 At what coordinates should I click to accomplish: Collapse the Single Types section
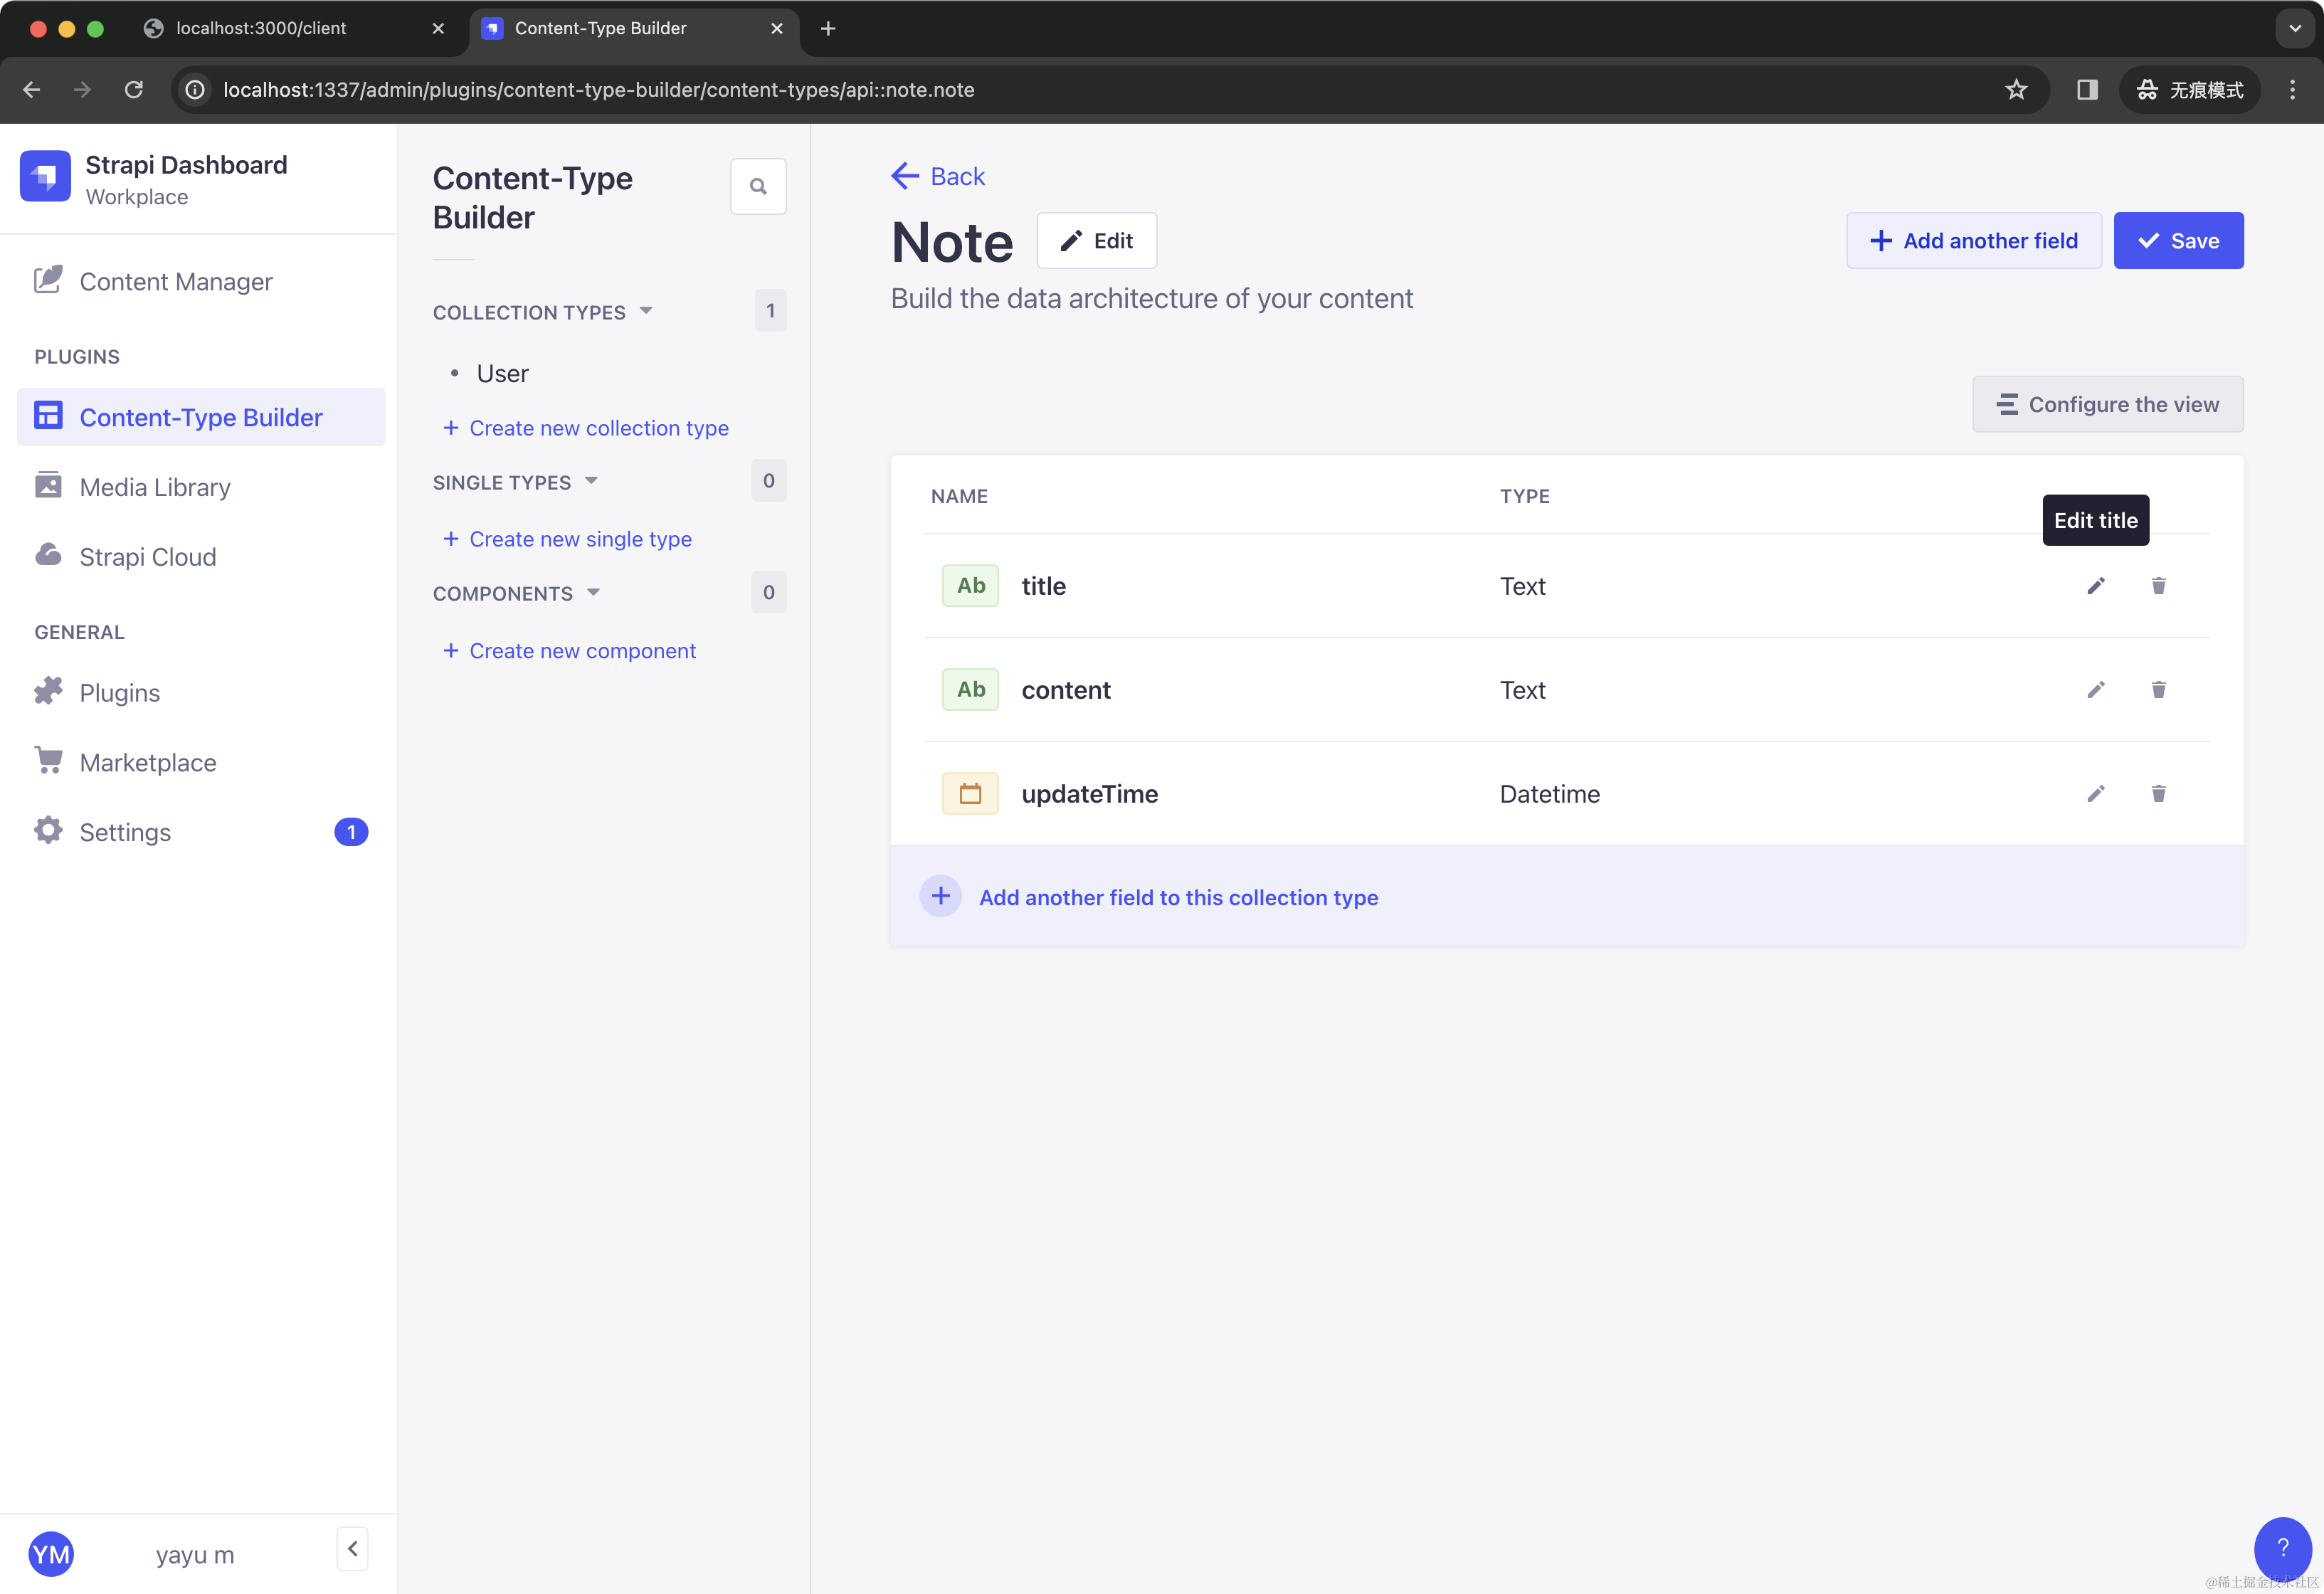point(591,481)
